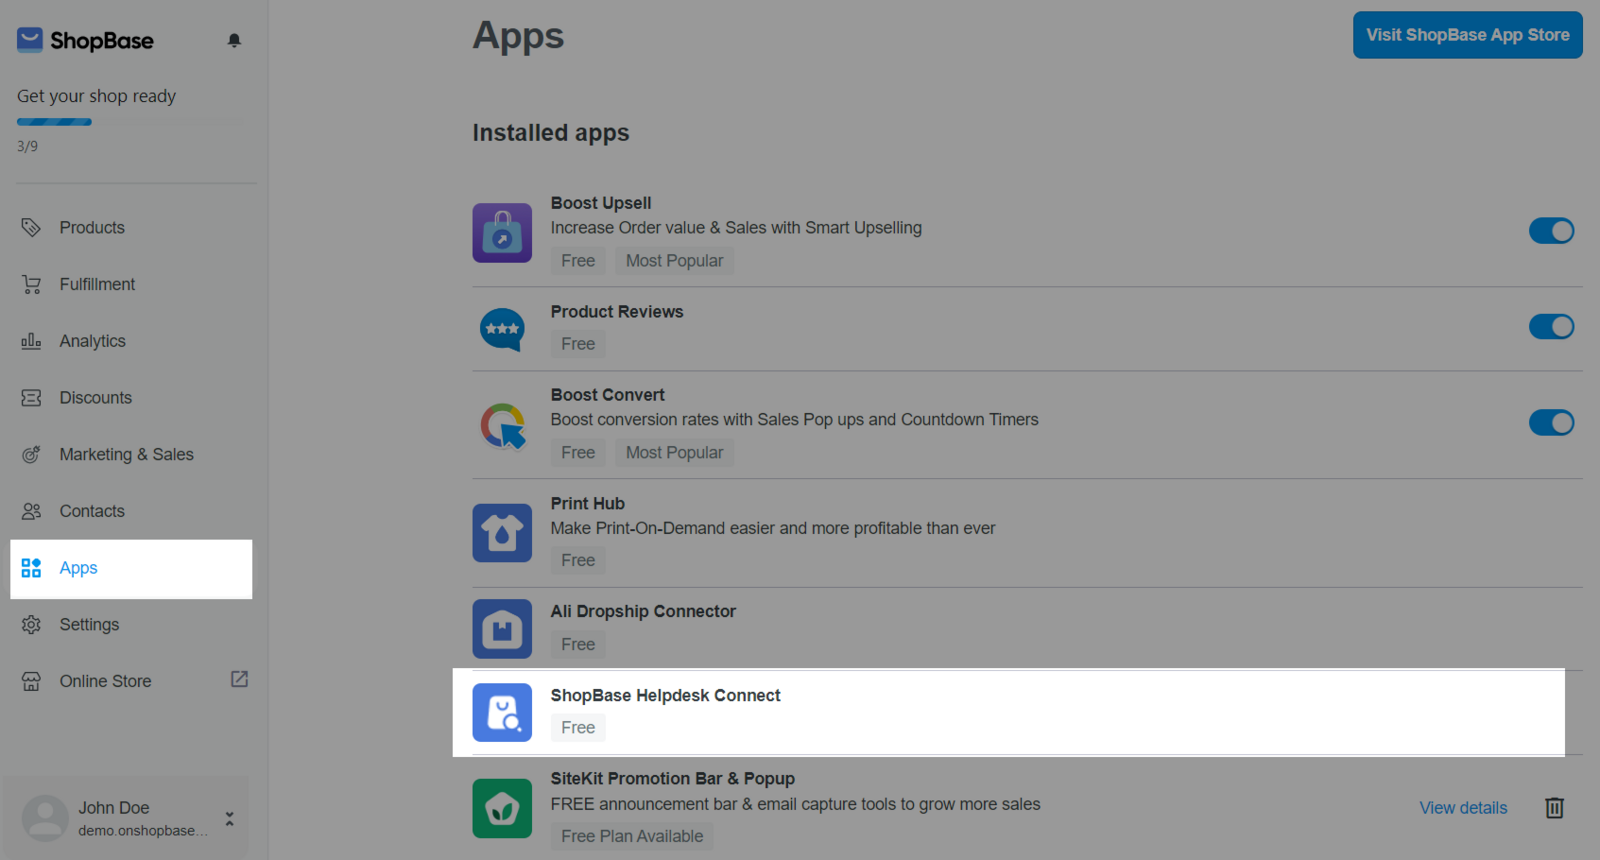Click the Product Reviews app icon
The width and height of the screenshot is (1600, 860).
(x=502, y=329)
